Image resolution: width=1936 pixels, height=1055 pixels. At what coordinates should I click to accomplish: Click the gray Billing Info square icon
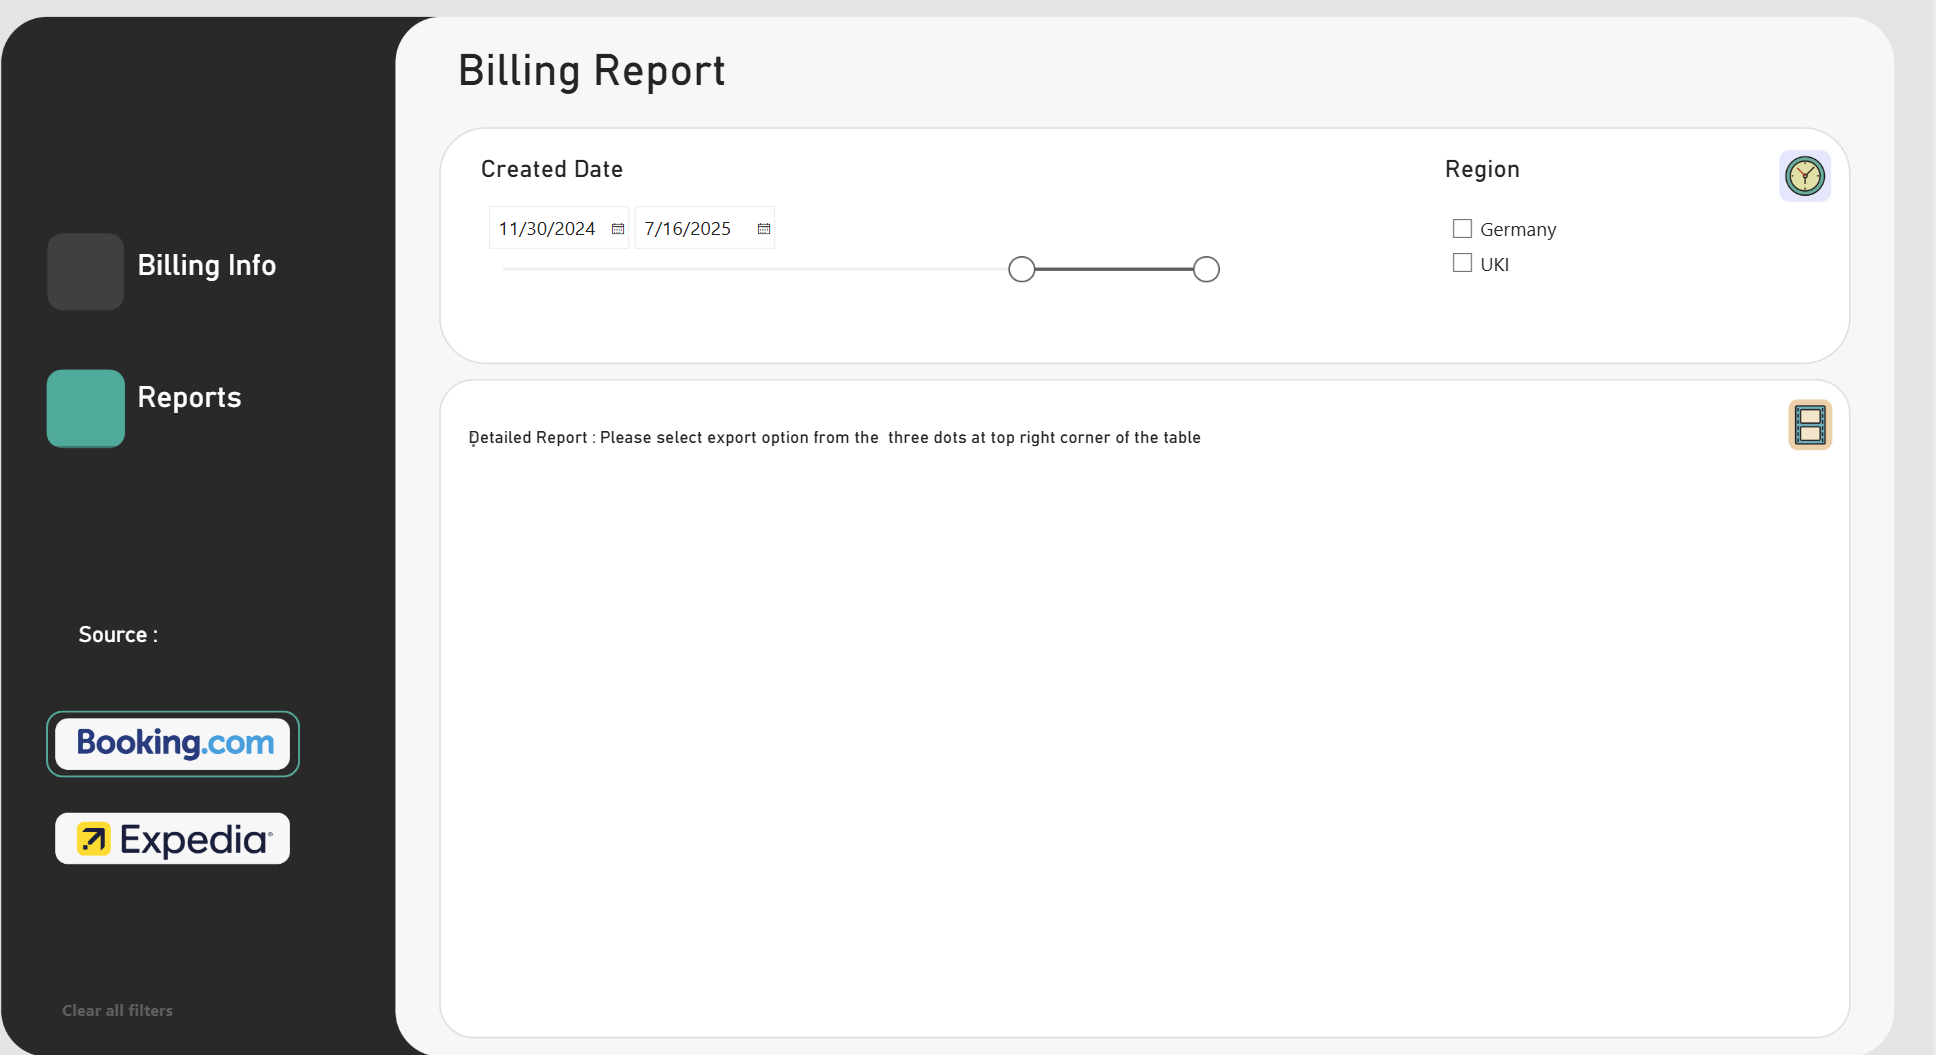pos(86,272)
